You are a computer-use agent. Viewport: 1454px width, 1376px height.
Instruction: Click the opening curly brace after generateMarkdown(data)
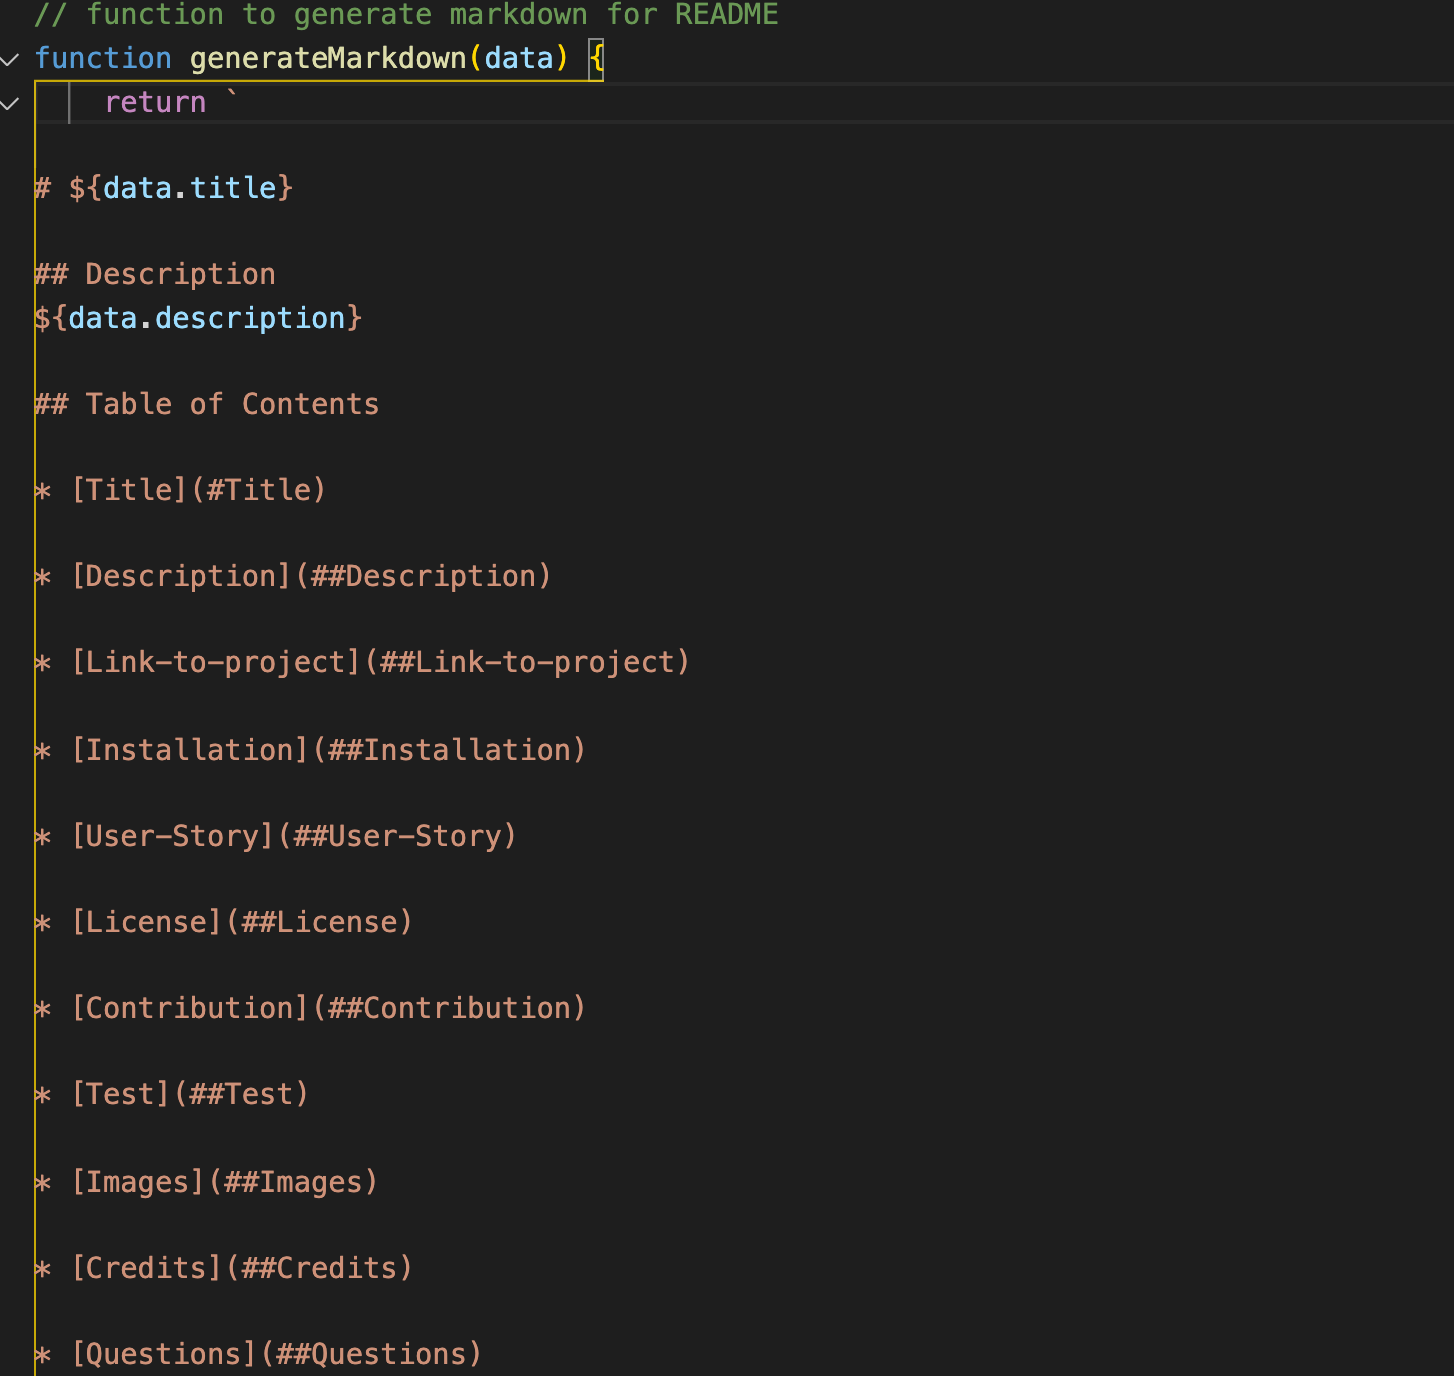pyautogui.click(x=596, y=58)
